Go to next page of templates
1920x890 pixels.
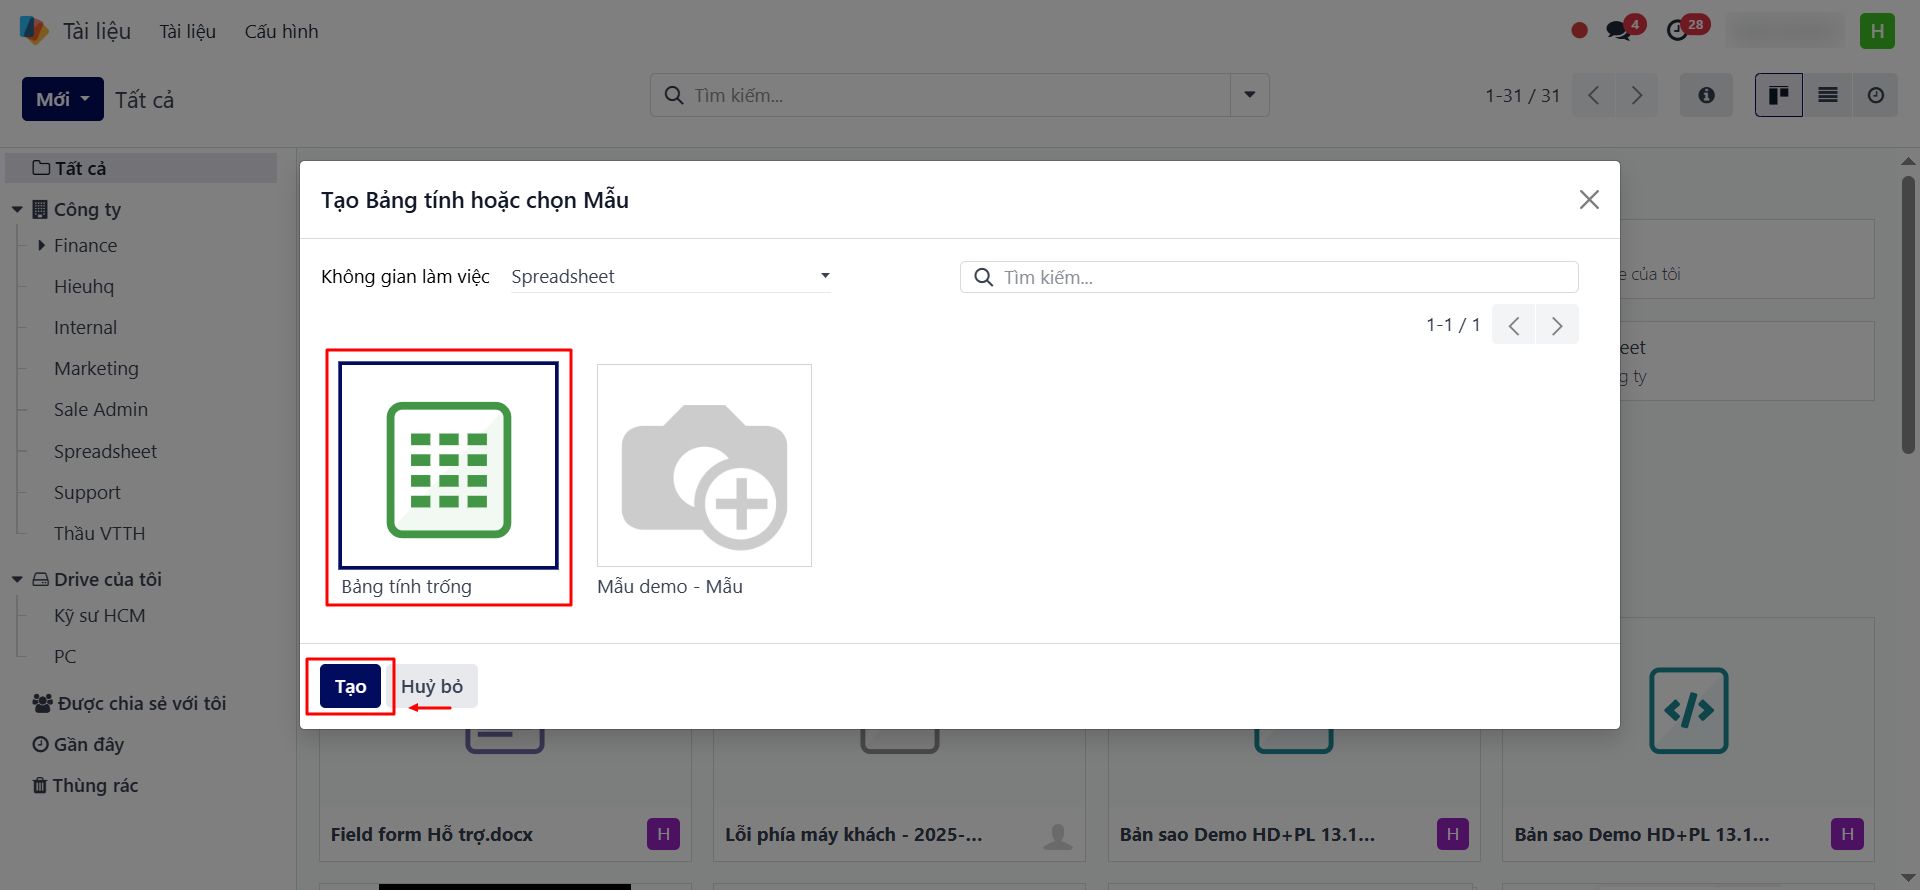[1557, 325]
